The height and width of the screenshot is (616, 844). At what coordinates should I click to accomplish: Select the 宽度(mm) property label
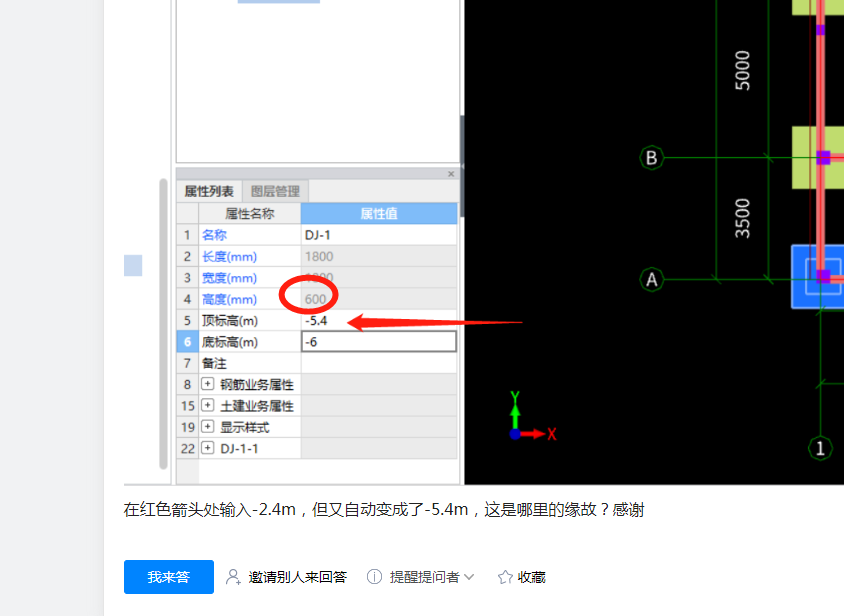pos(229,278)
